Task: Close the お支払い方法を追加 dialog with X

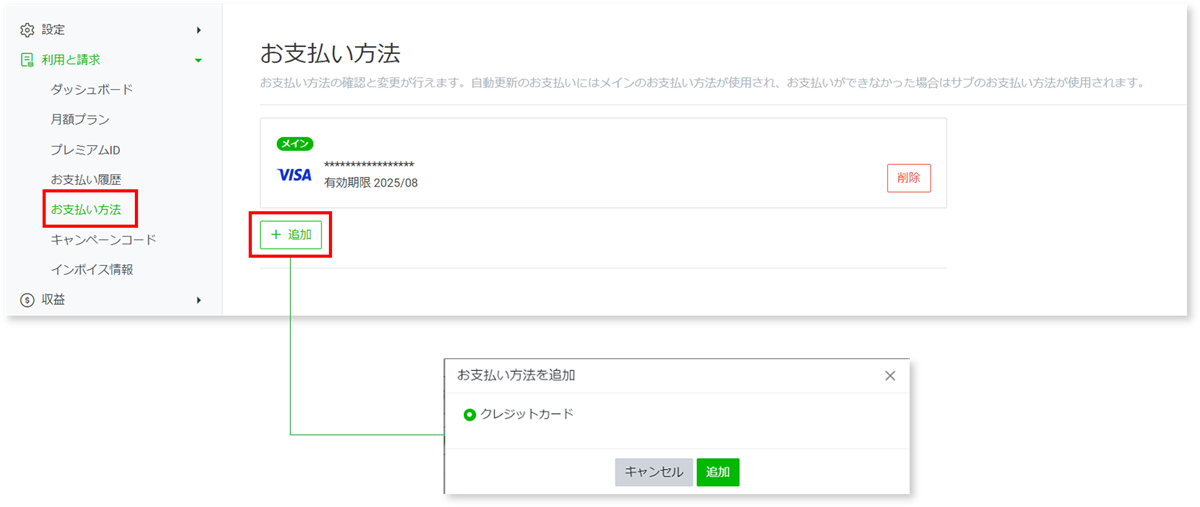Action: pos(890,376)
